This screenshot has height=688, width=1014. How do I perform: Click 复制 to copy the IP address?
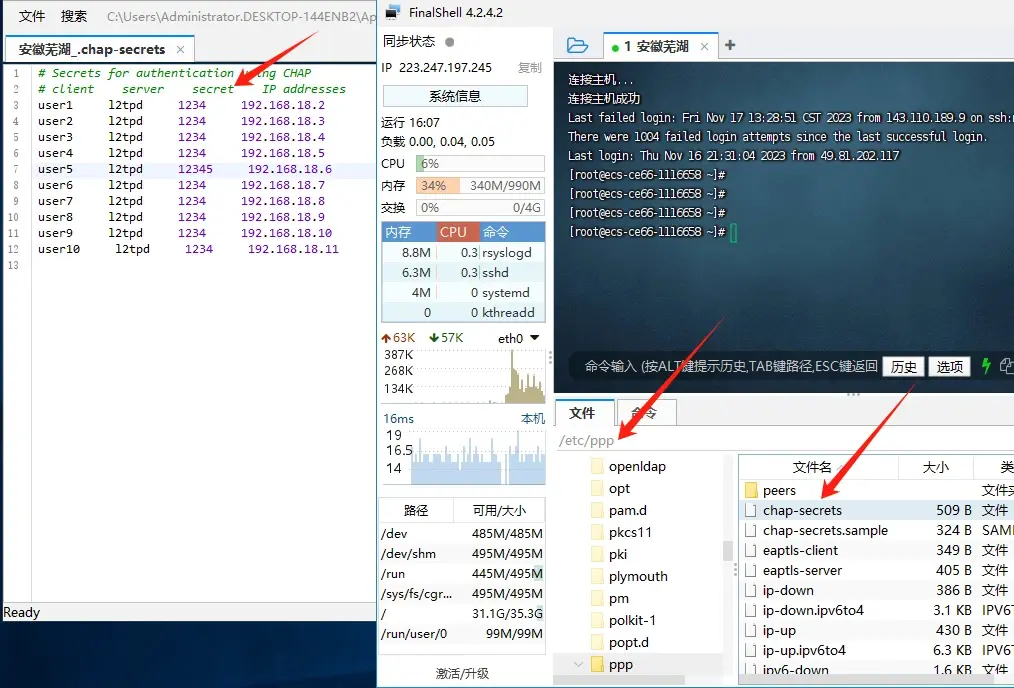pos(530,67)
